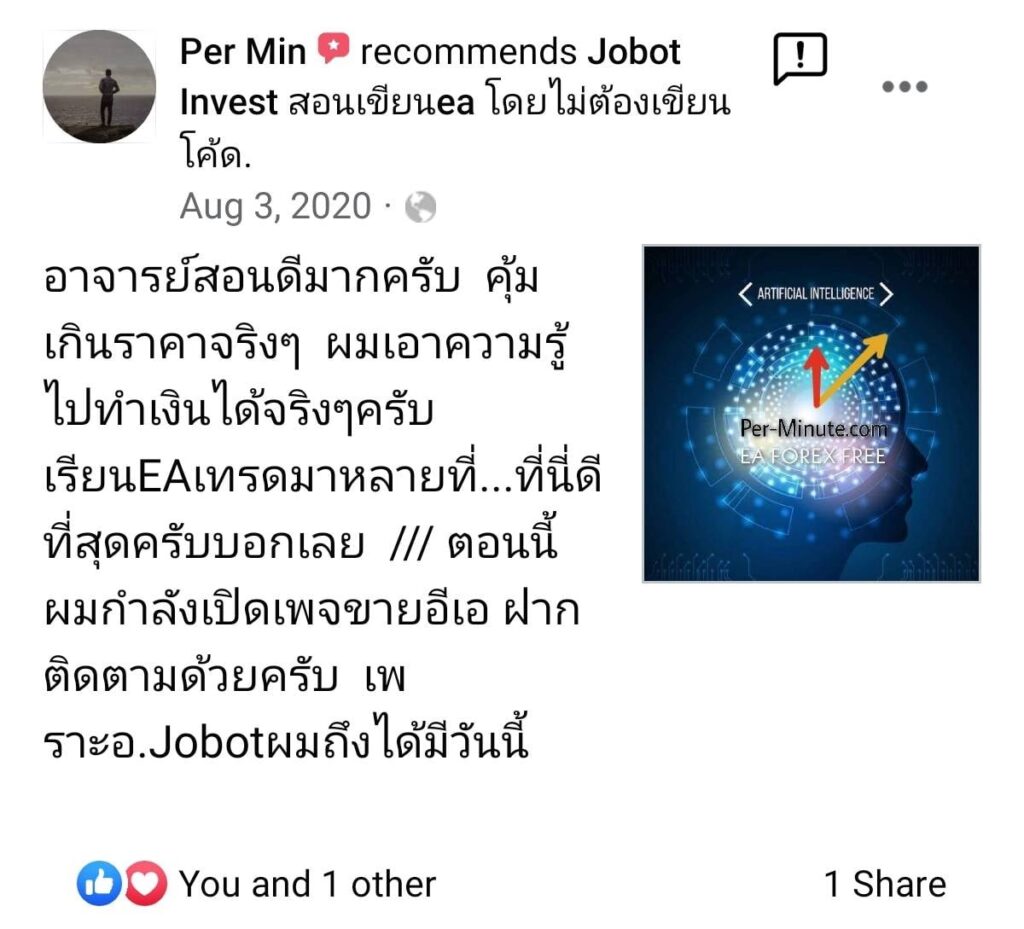Open the three-dot post options menu
Screen dimensions: 1024x929
904,86
